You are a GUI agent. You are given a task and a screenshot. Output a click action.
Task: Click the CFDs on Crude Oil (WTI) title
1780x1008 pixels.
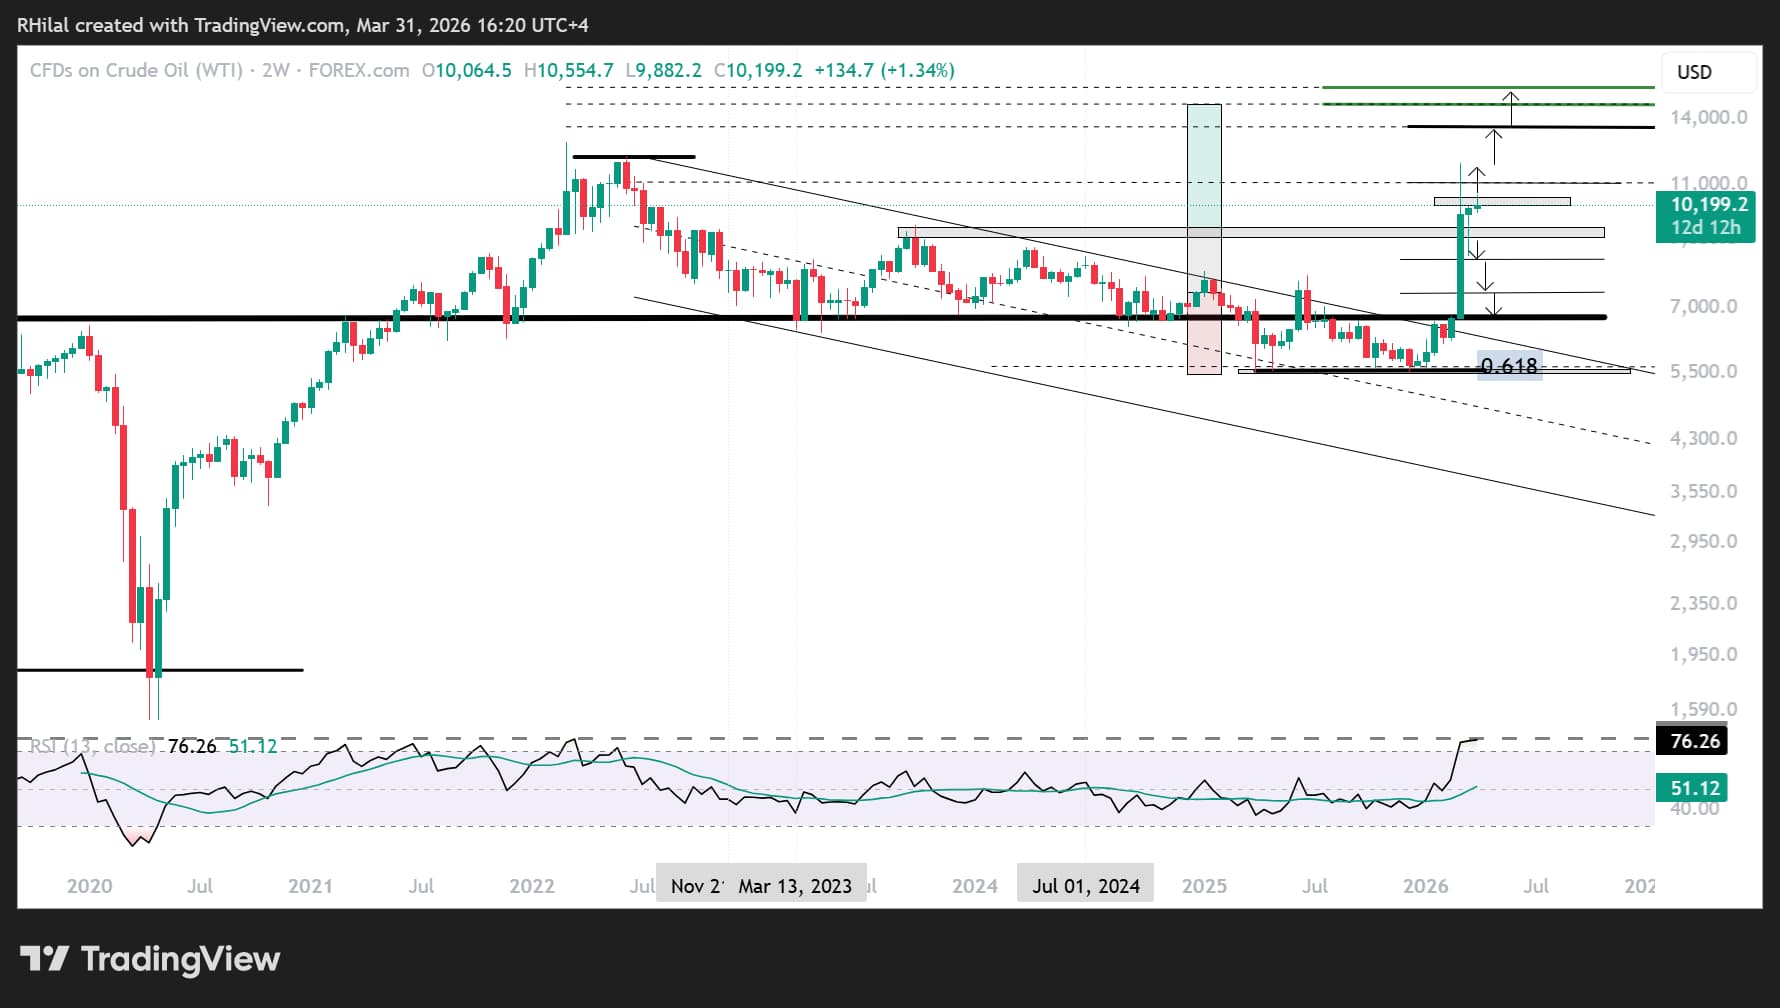click(136, 70)
